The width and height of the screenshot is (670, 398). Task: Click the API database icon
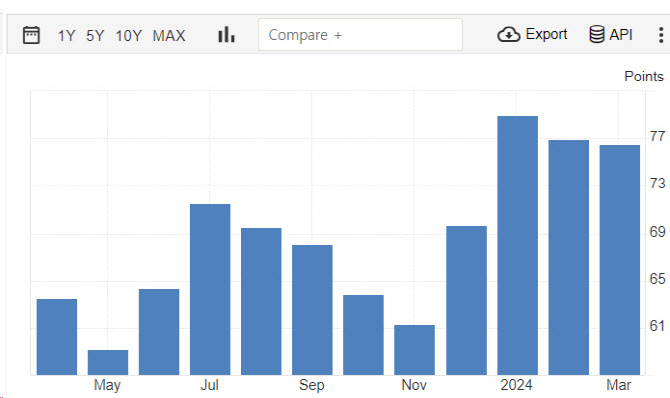(x=597, y=34)
